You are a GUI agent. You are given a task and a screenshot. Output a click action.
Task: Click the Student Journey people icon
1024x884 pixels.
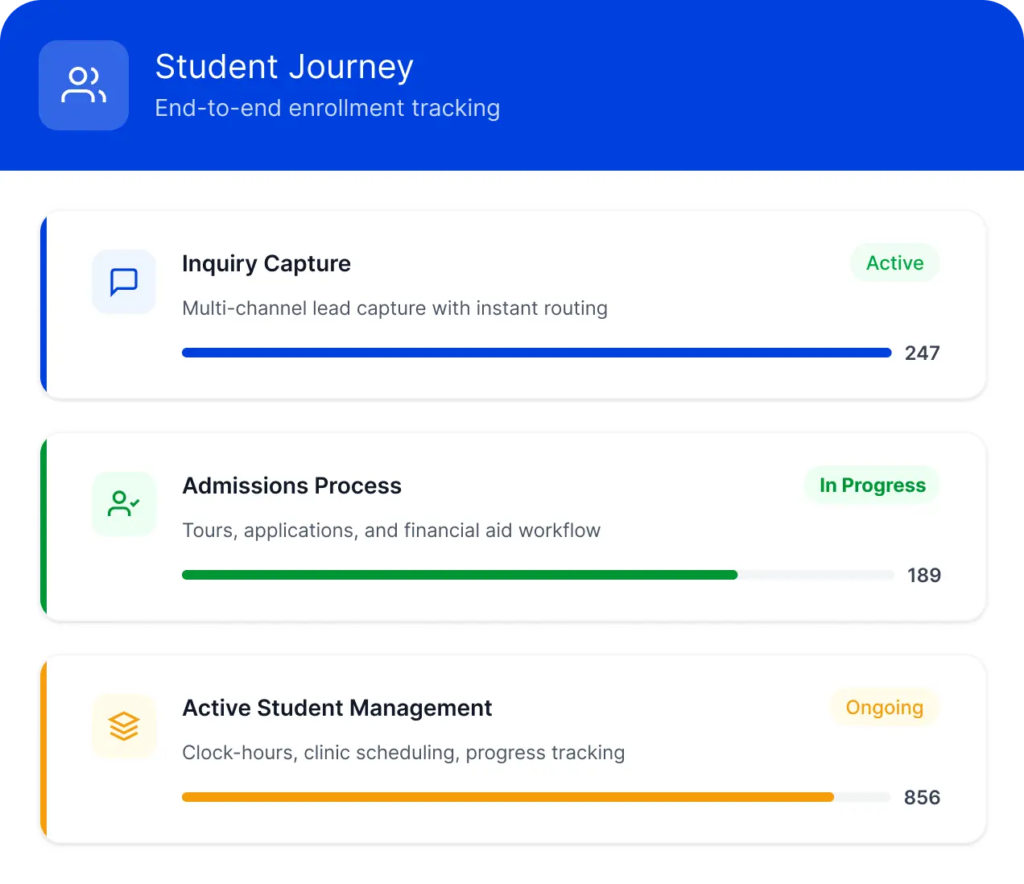(x=84, y=85)
